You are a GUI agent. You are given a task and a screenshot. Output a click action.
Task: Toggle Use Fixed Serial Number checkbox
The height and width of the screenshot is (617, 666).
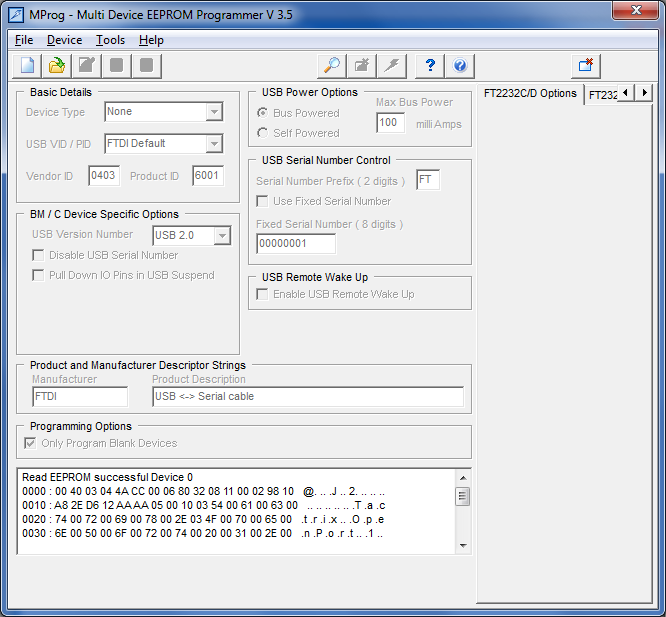(263, 201)
